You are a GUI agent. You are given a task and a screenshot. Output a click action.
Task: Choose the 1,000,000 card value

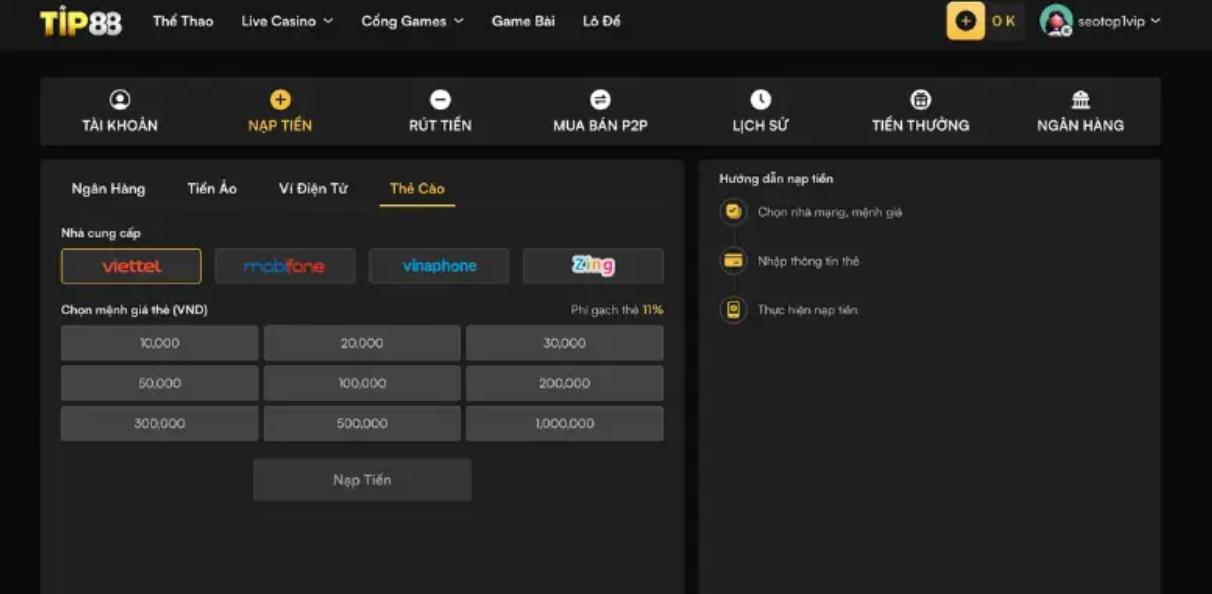point(565,423)
